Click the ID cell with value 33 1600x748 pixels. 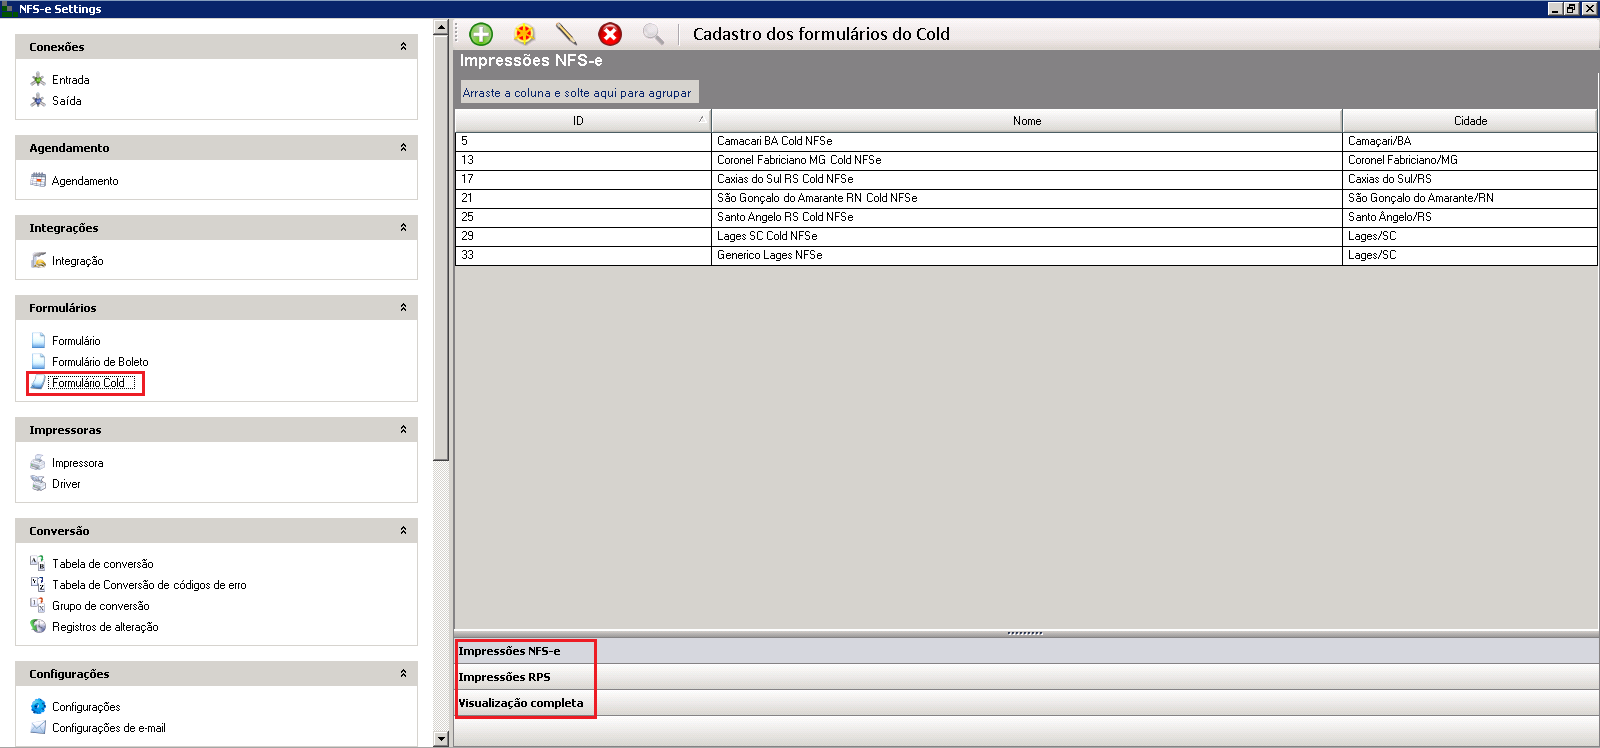pos(583,255)
